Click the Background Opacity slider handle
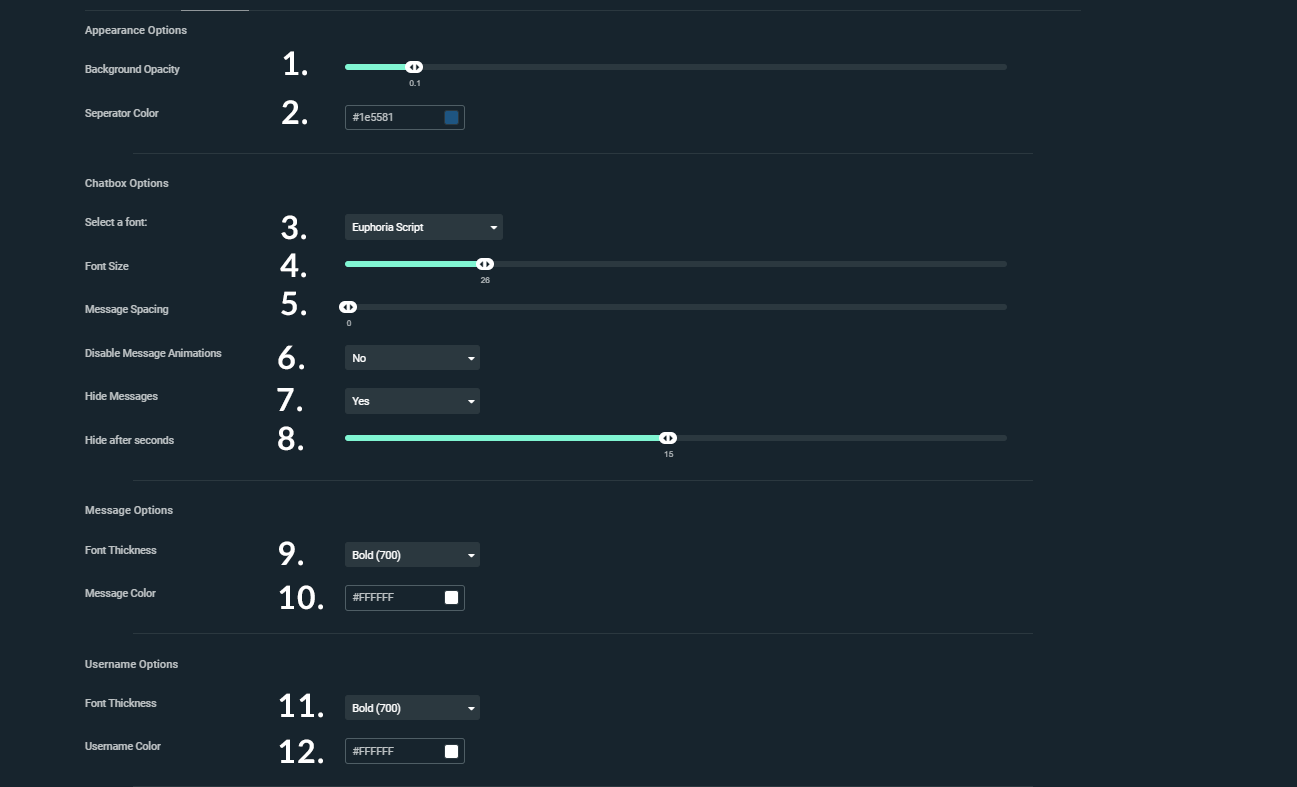 [414, 67]
